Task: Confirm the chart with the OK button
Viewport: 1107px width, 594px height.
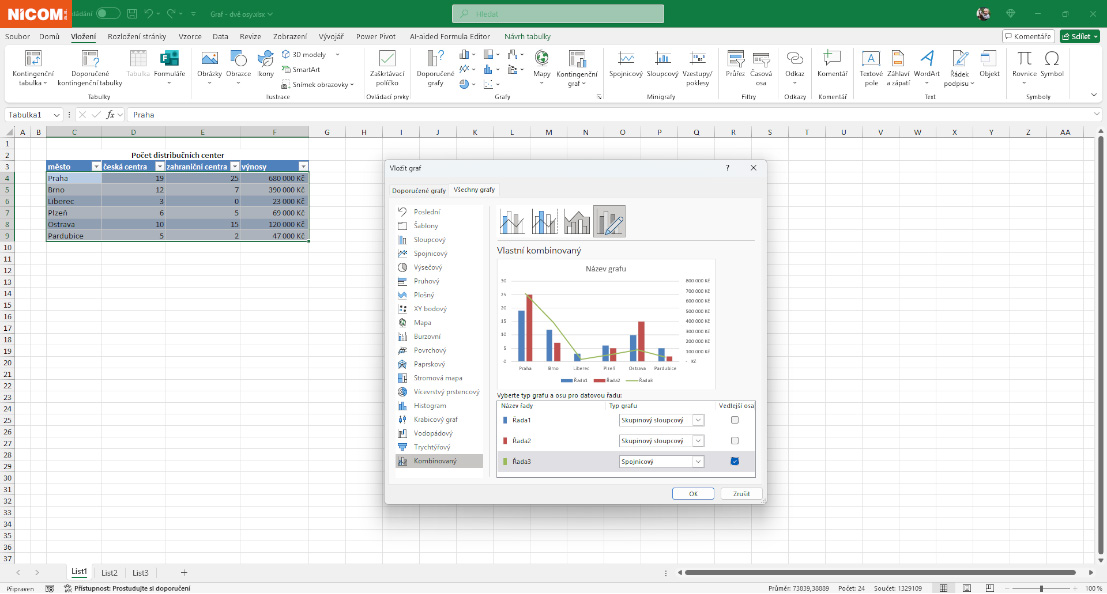Action: click(x=692, y=493)
